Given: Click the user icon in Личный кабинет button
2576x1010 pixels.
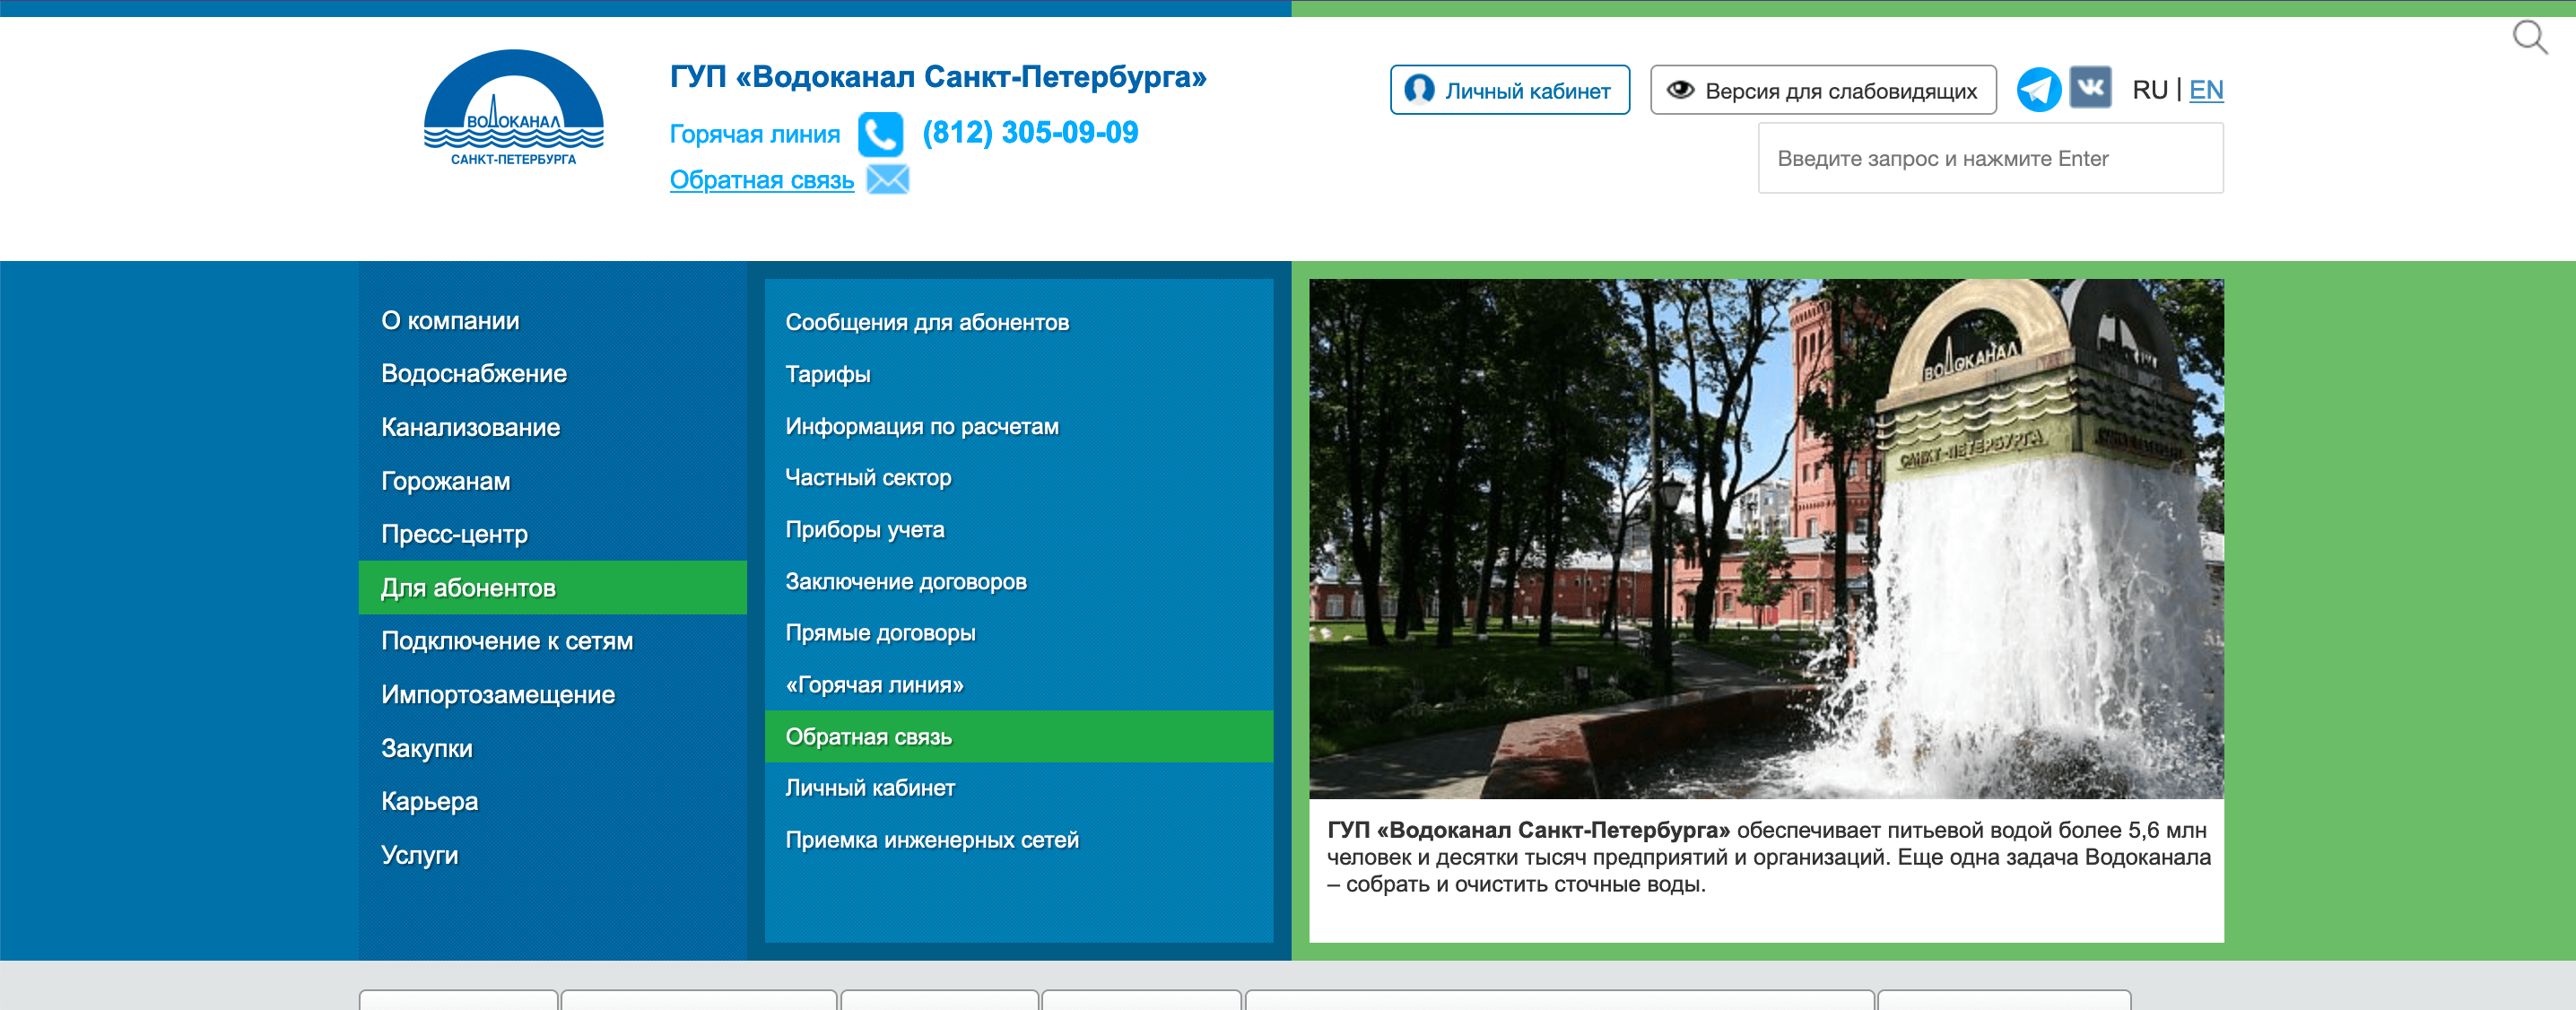Looking at the screenshot, I should (x=1419, y=90).
